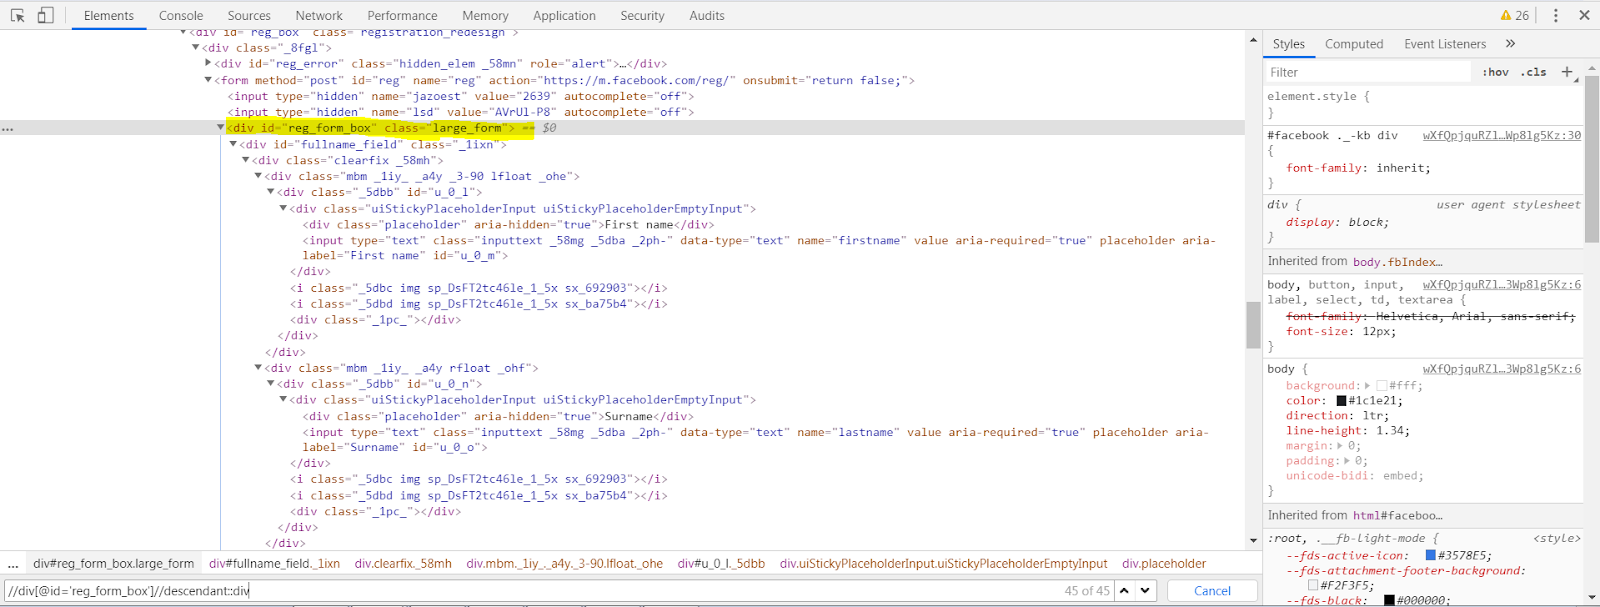This screenshot has height=607, width=1600.
Task: Toggle the device toolbar icon
Action: click(x=45, y=15)
